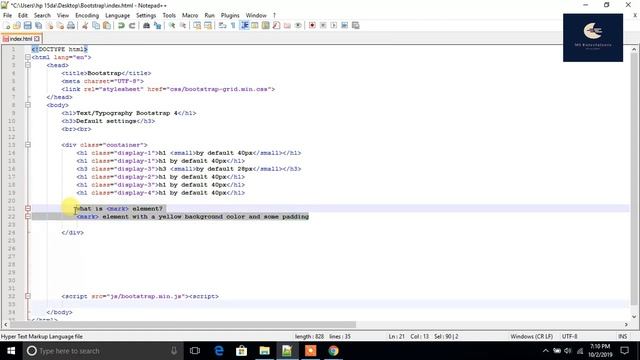The height and width of the screenshot is (360, 640).
Task: Open the Encoding menu
Action: [x=87, y=15]
